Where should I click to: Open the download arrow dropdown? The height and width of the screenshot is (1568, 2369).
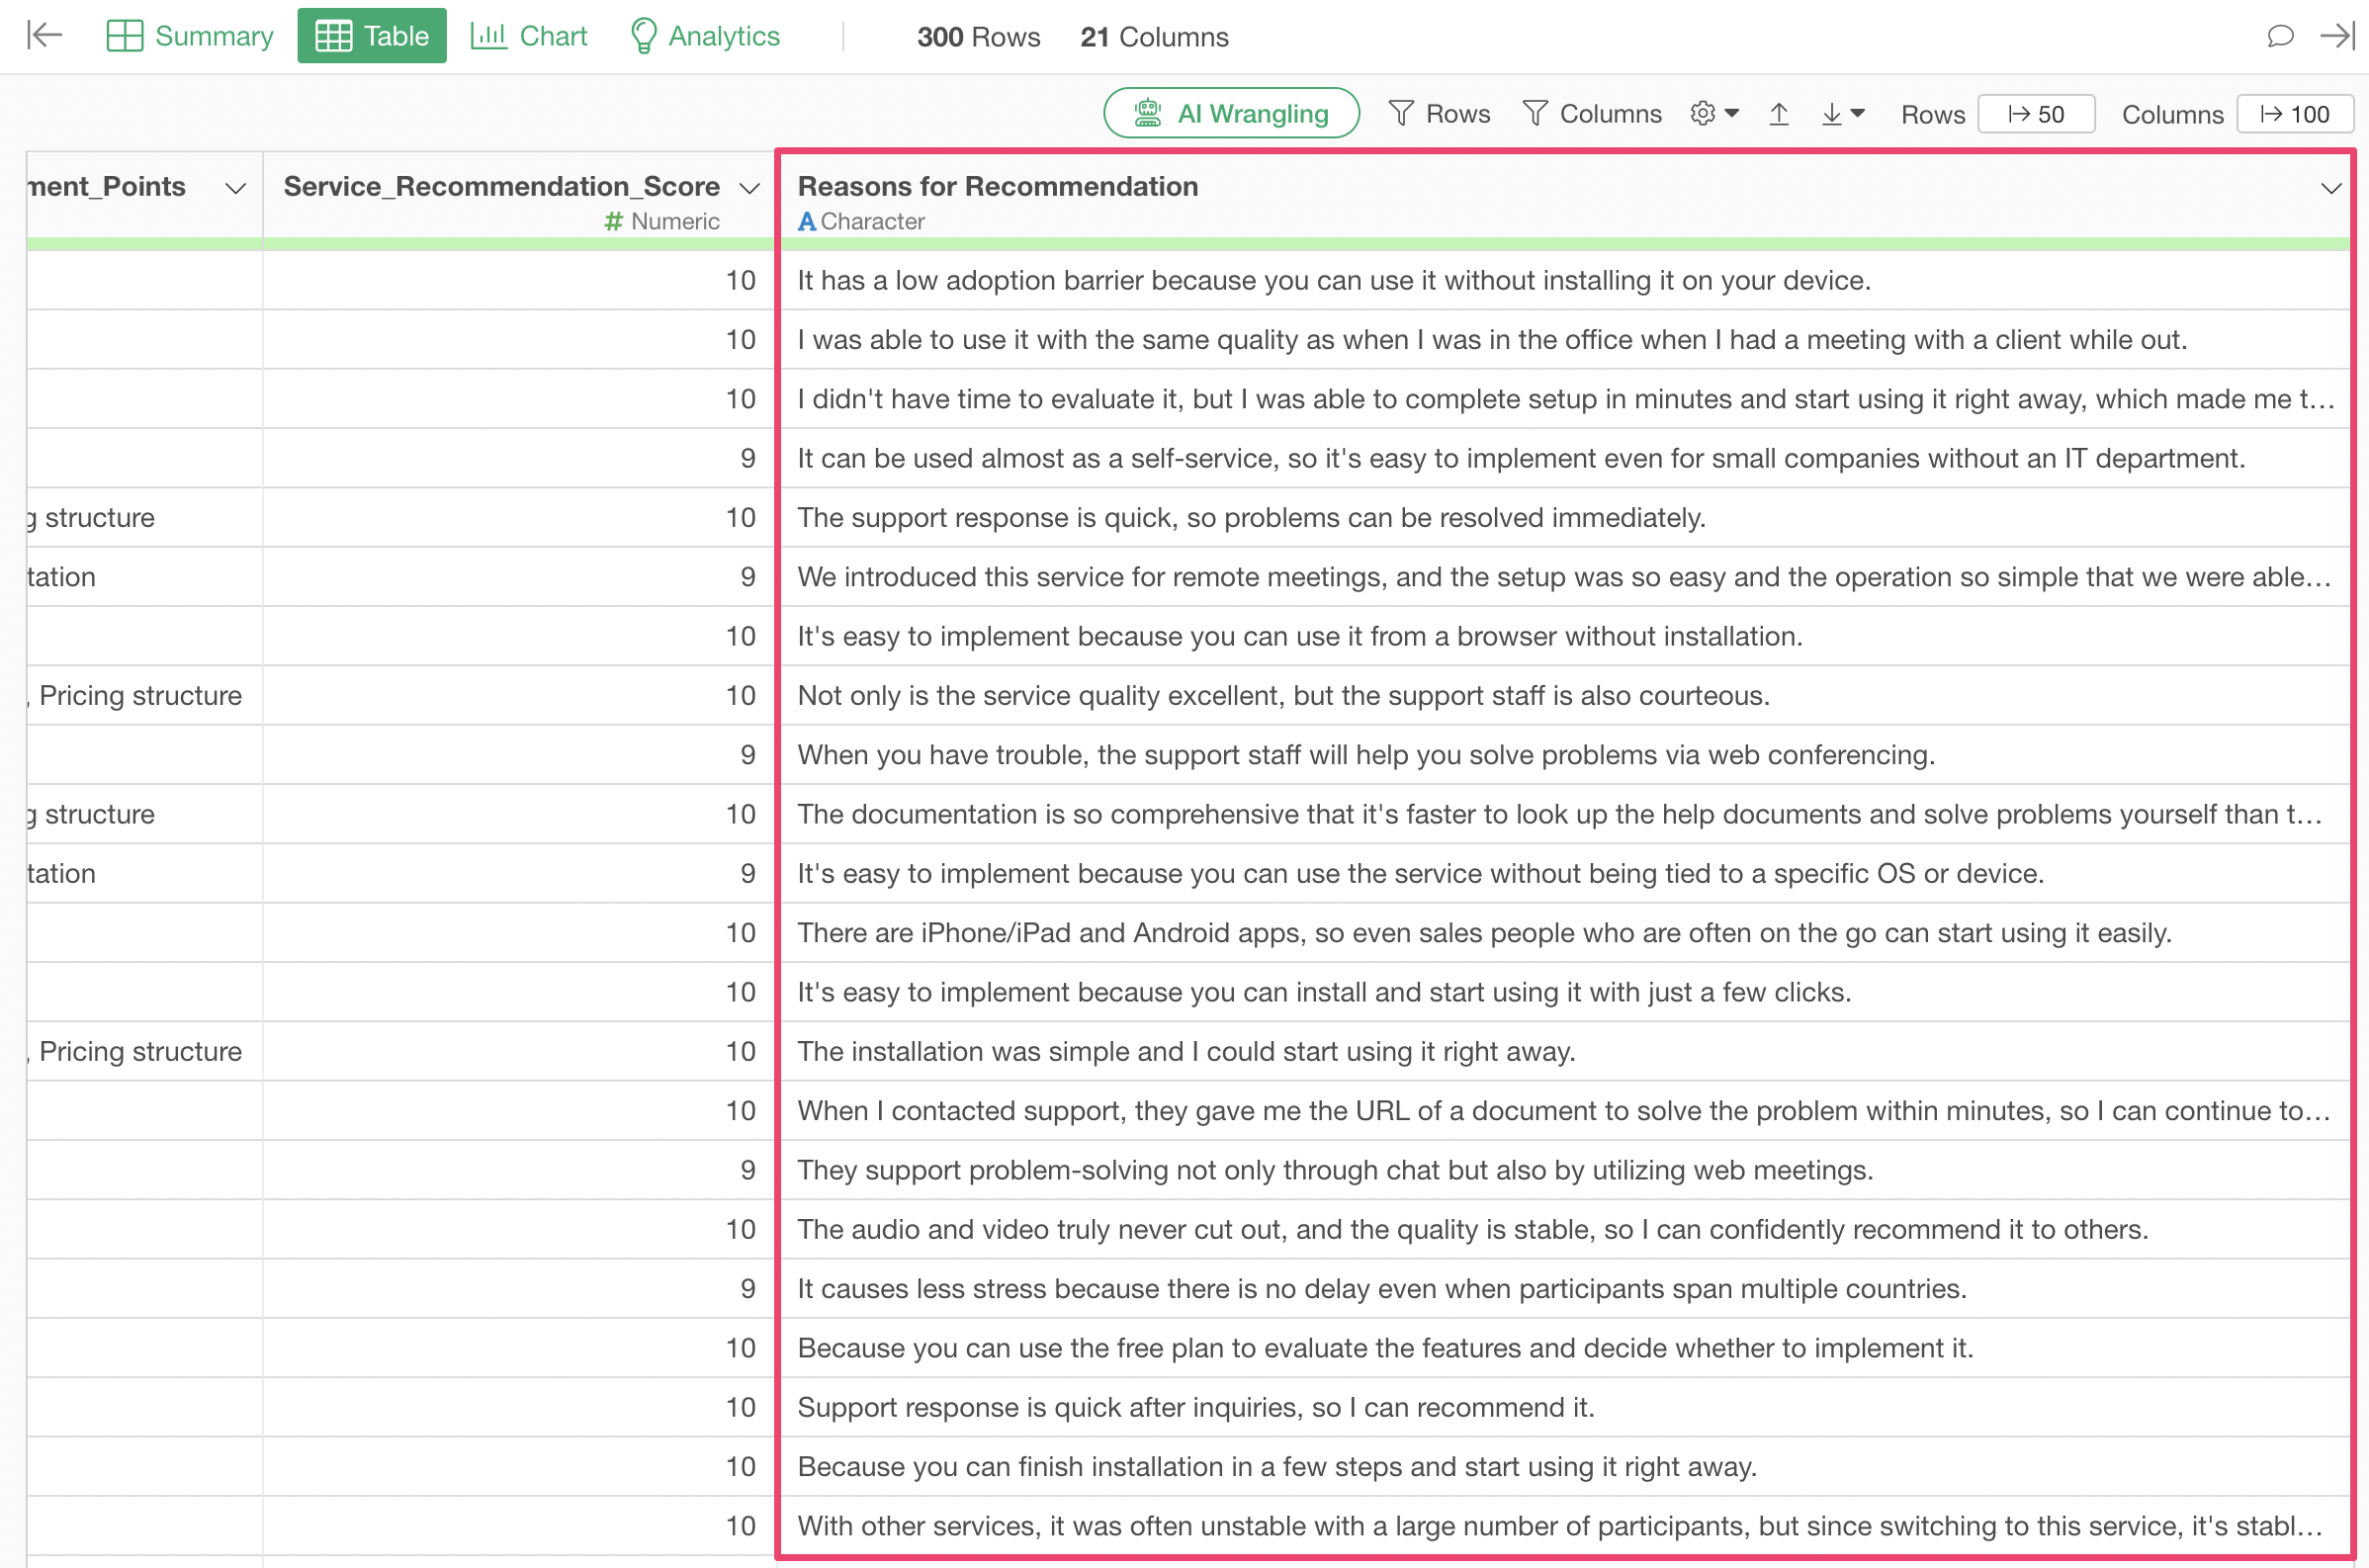click(1842, 114)
